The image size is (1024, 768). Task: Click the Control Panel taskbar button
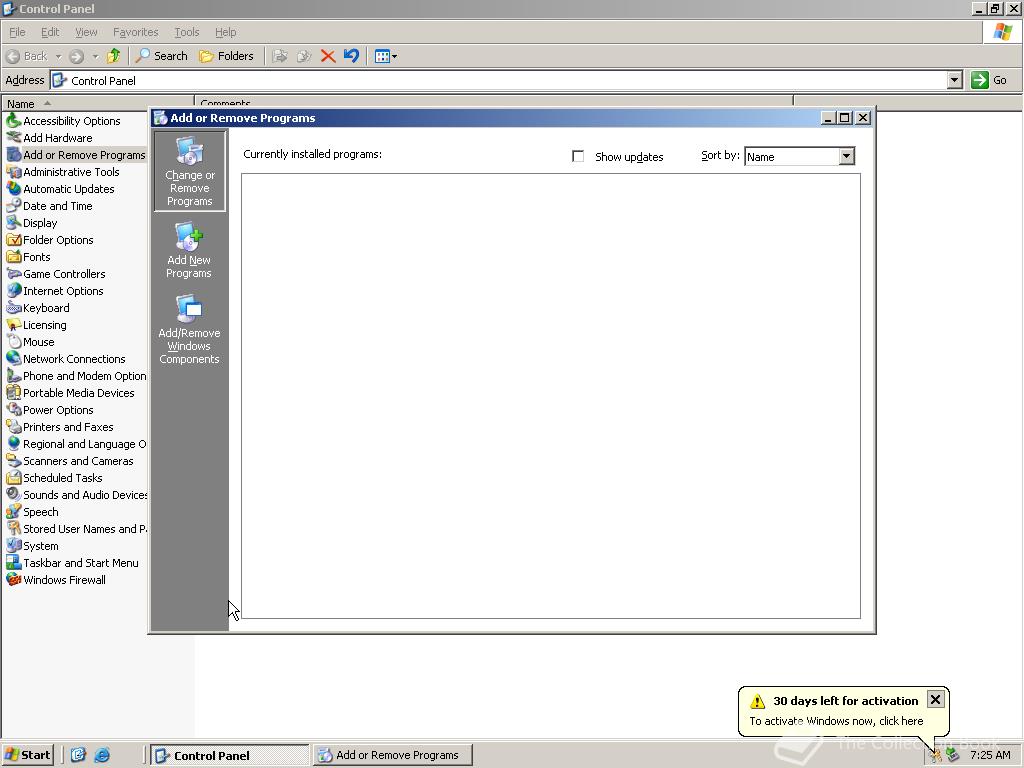point(229,755)
